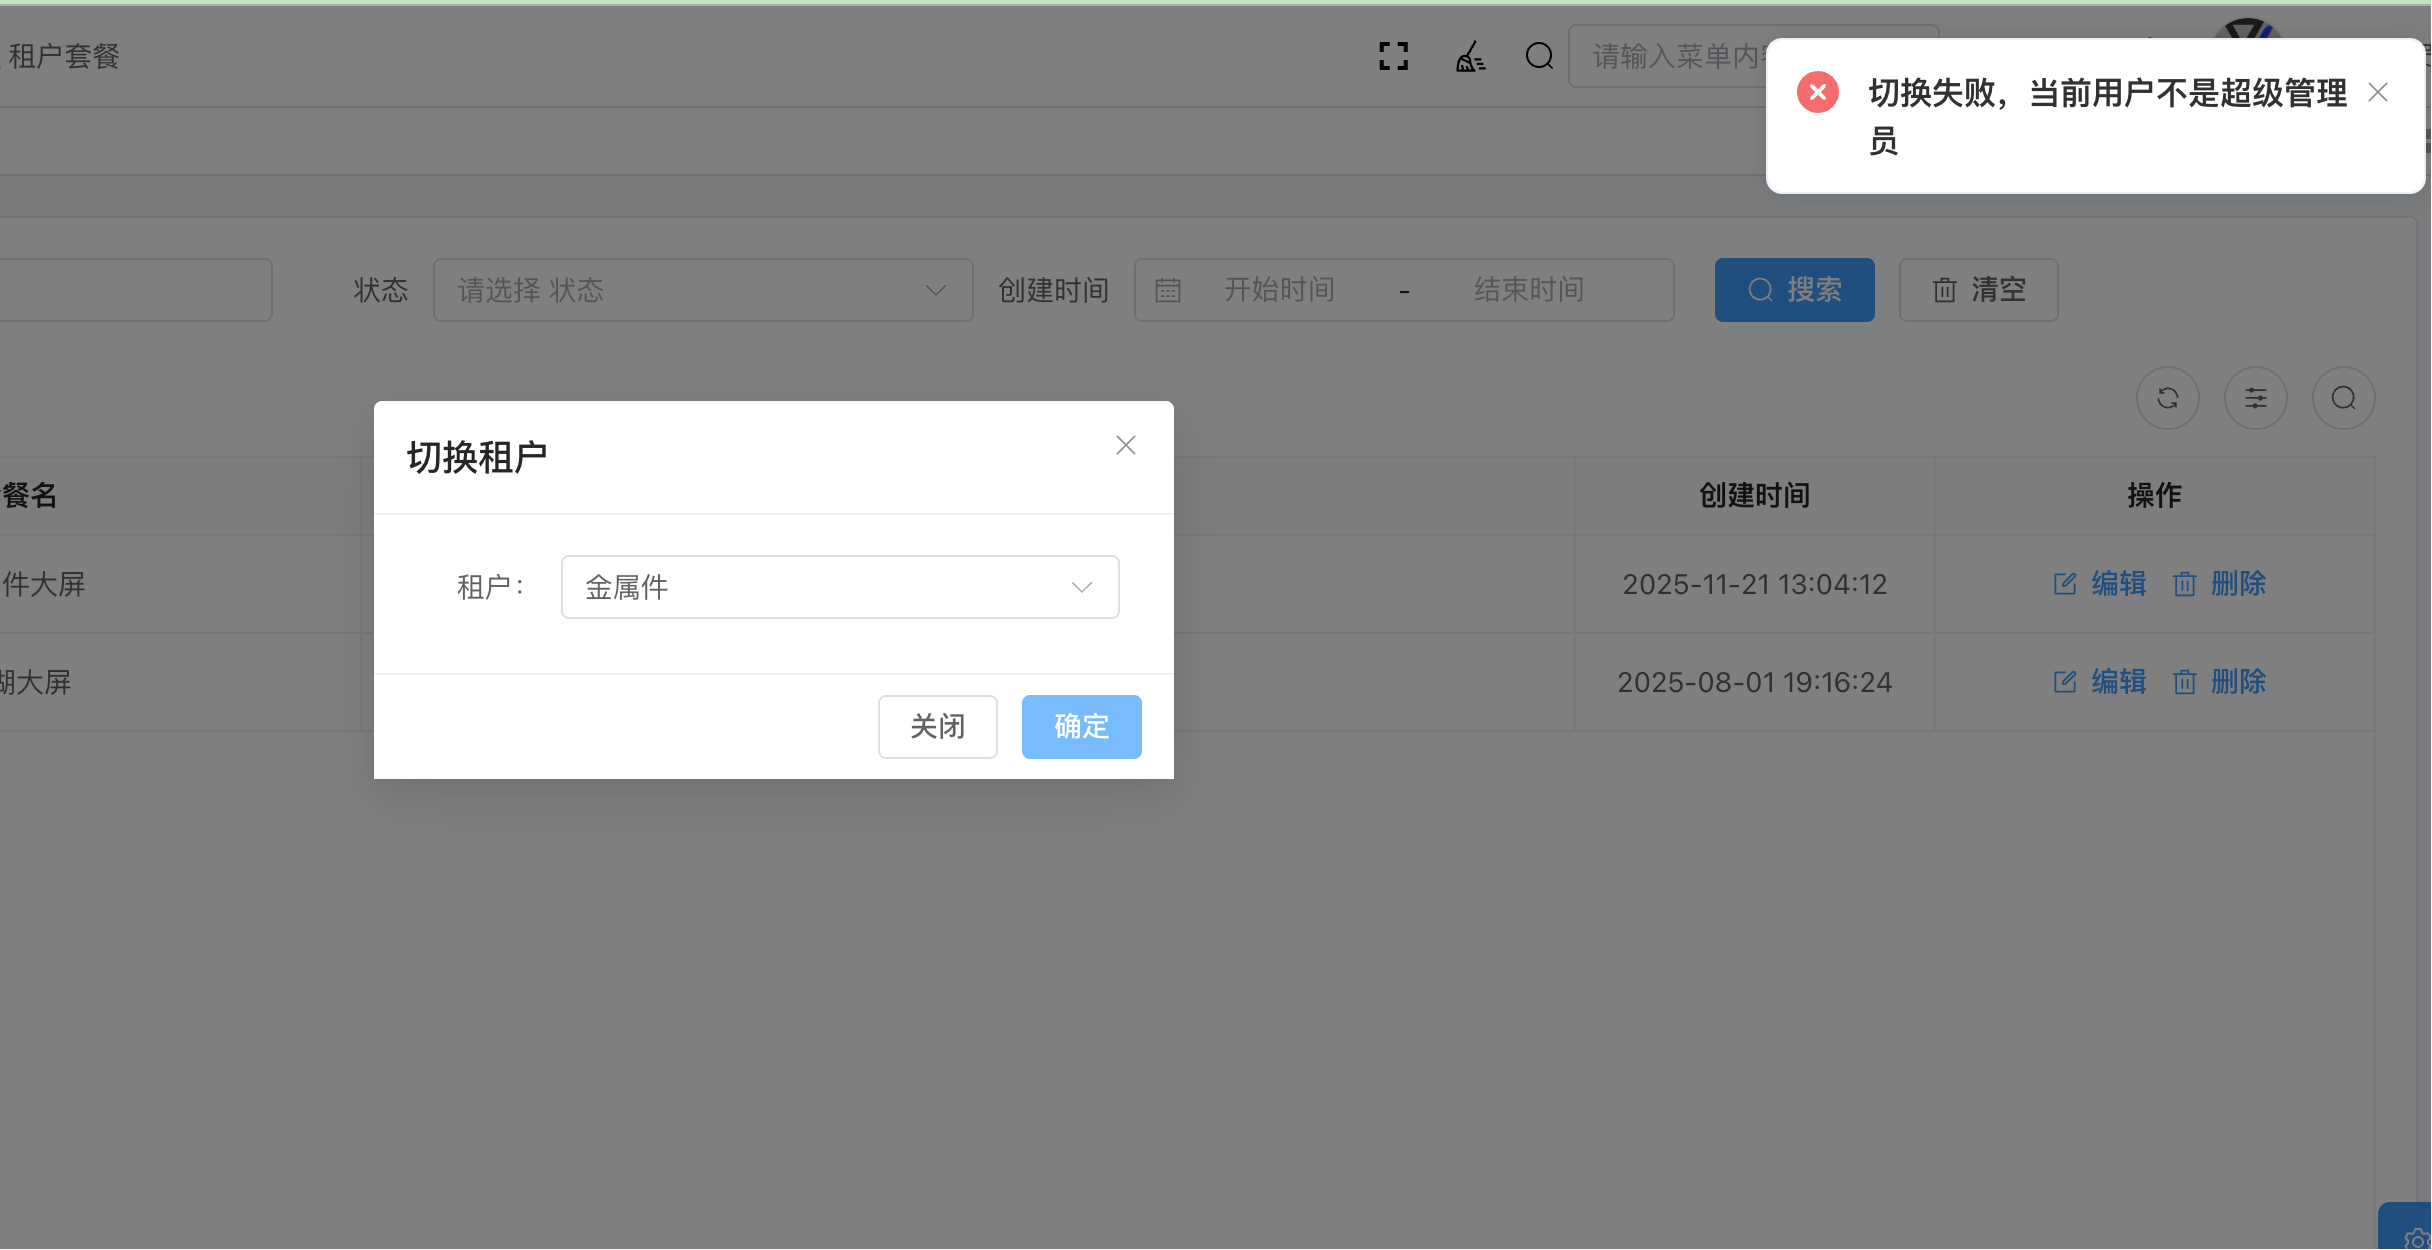Click the broom clear-cache icon
Image resolution: width=2432 pixels, height=1250 pixels.
(1469, 56)
